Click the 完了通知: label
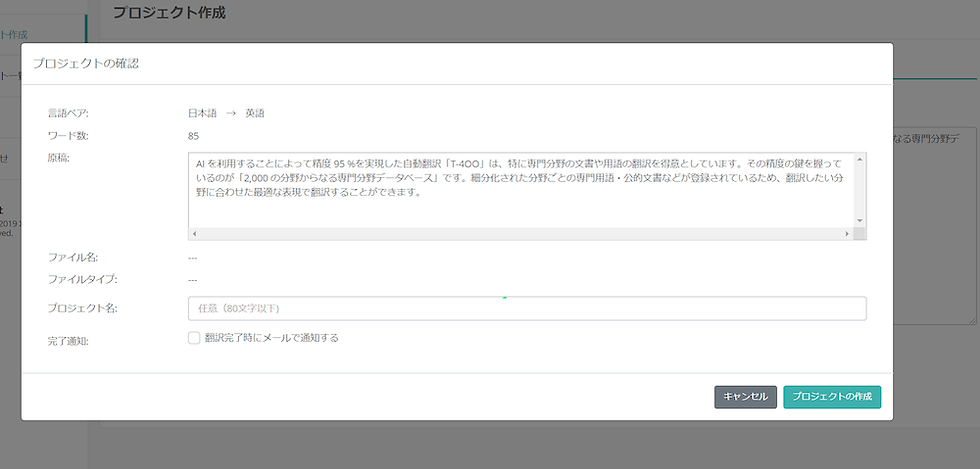This screenshot has height=469, width=980. tap(69, 341)
